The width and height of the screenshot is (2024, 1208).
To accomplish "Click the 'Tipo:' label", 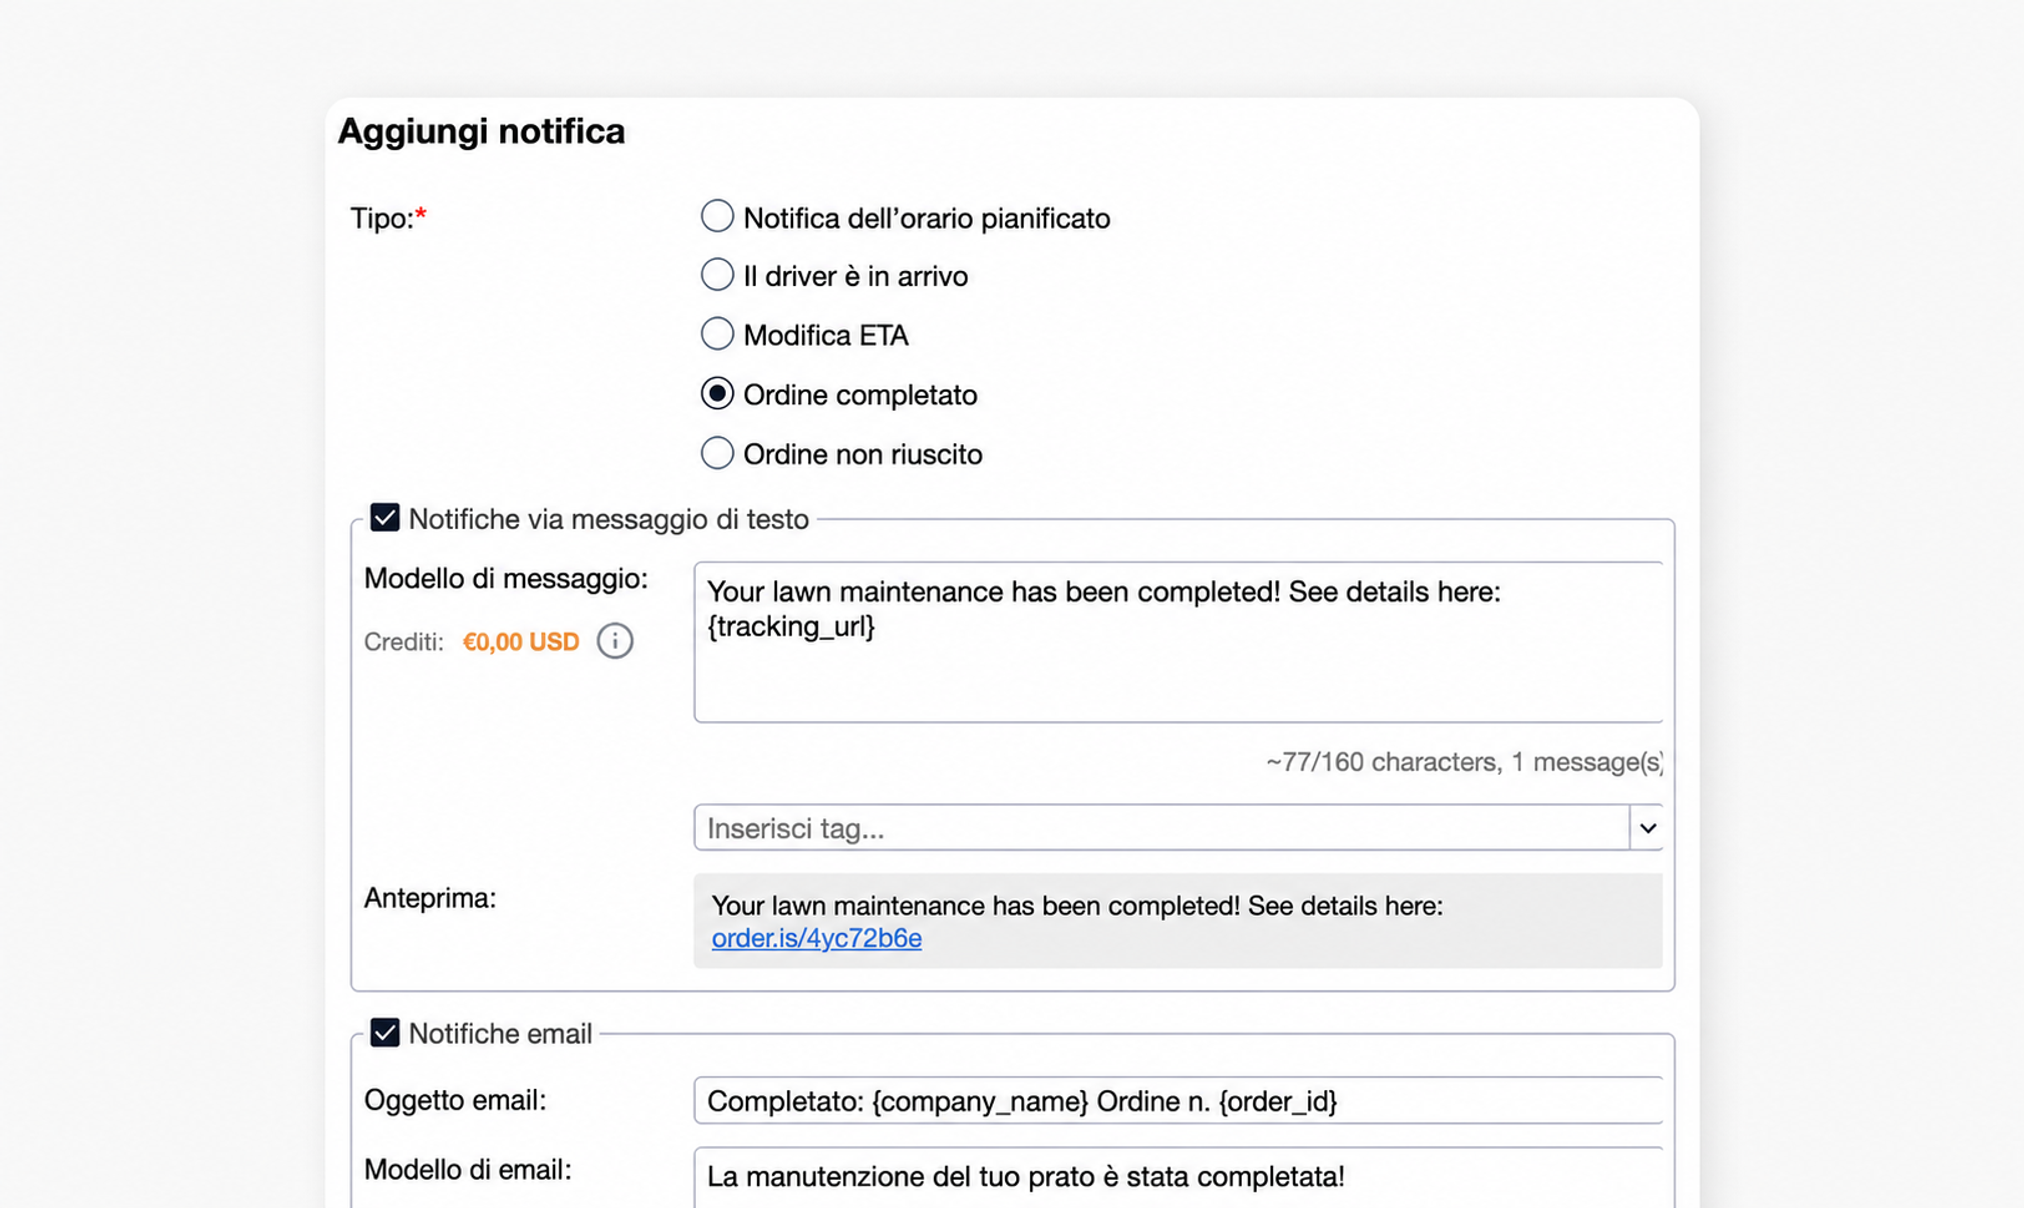I will click(x=388, y=218).
